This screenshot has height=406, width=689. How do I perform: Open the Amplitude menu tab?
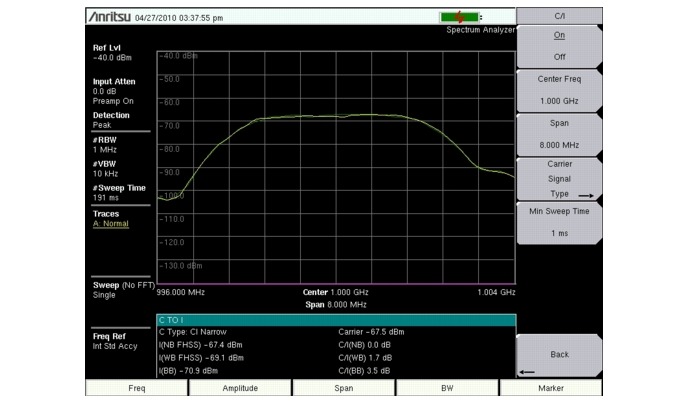click(x=240, y=388)
